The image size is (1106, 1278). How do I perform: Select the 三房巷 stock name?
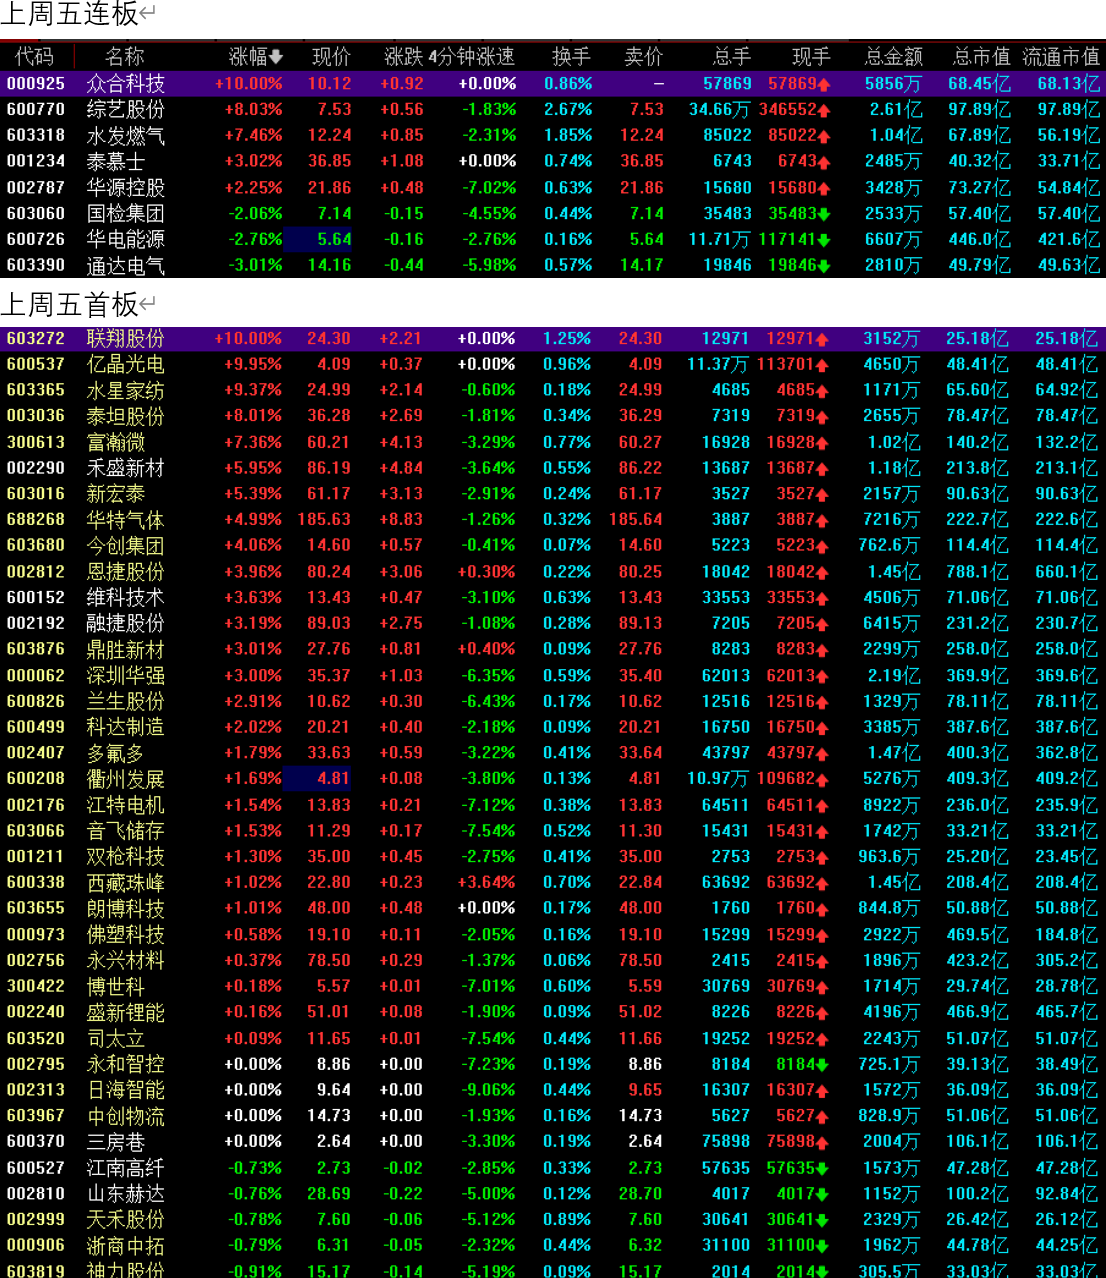coord(116,1142)
